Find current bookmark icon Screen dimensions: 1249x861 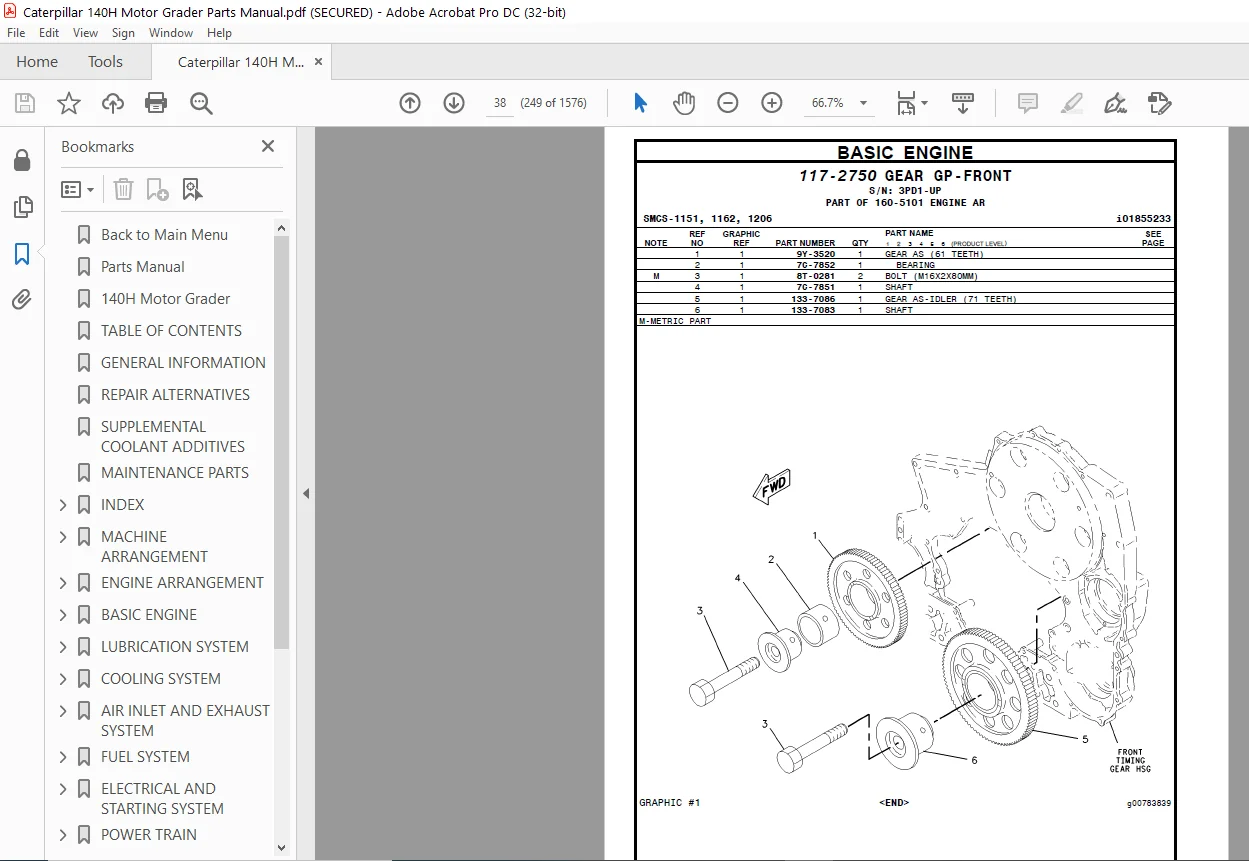click(x=193, y=189)
